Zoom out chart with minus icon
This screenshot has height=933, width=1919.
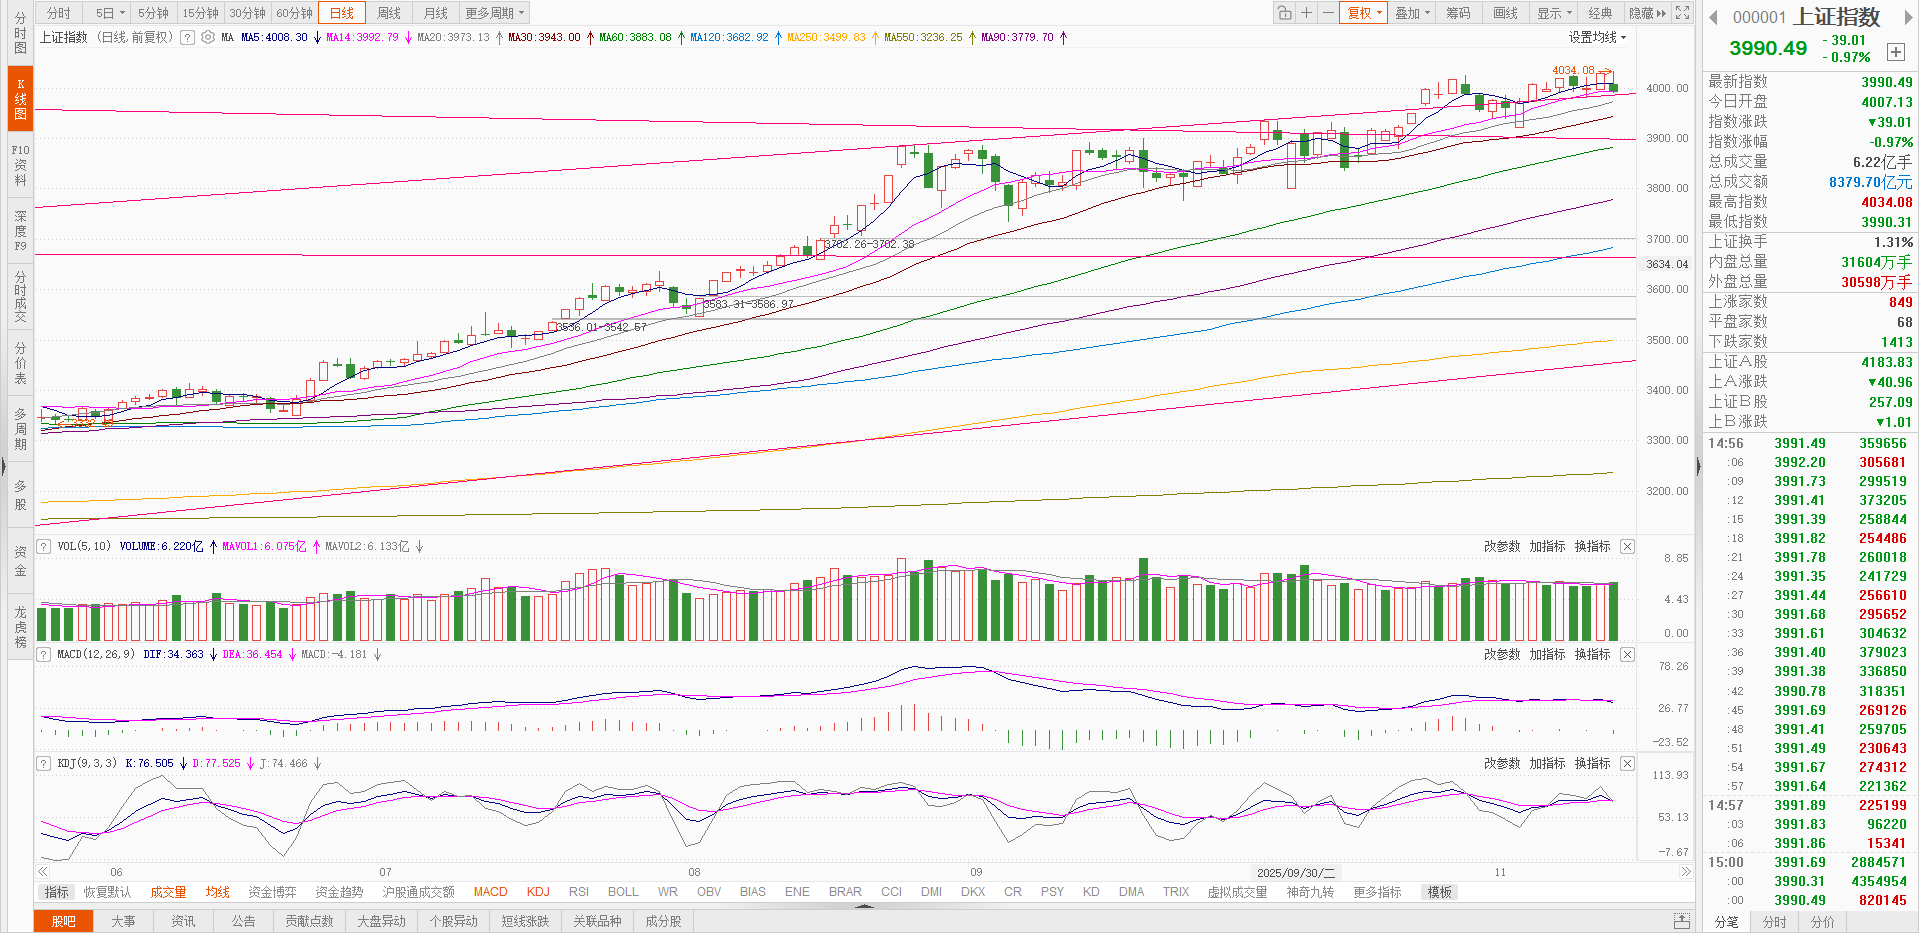tap(1328, 13)
